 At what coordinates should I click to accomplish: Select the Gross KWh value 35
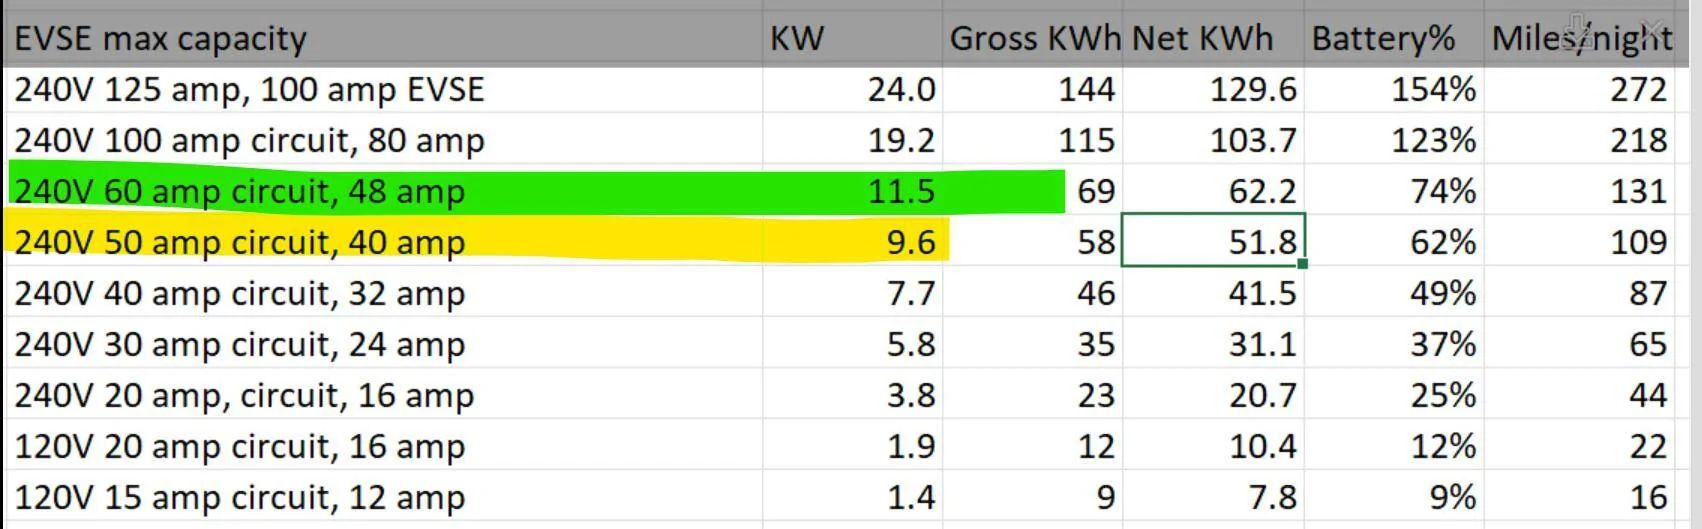tap(1096, 345)
